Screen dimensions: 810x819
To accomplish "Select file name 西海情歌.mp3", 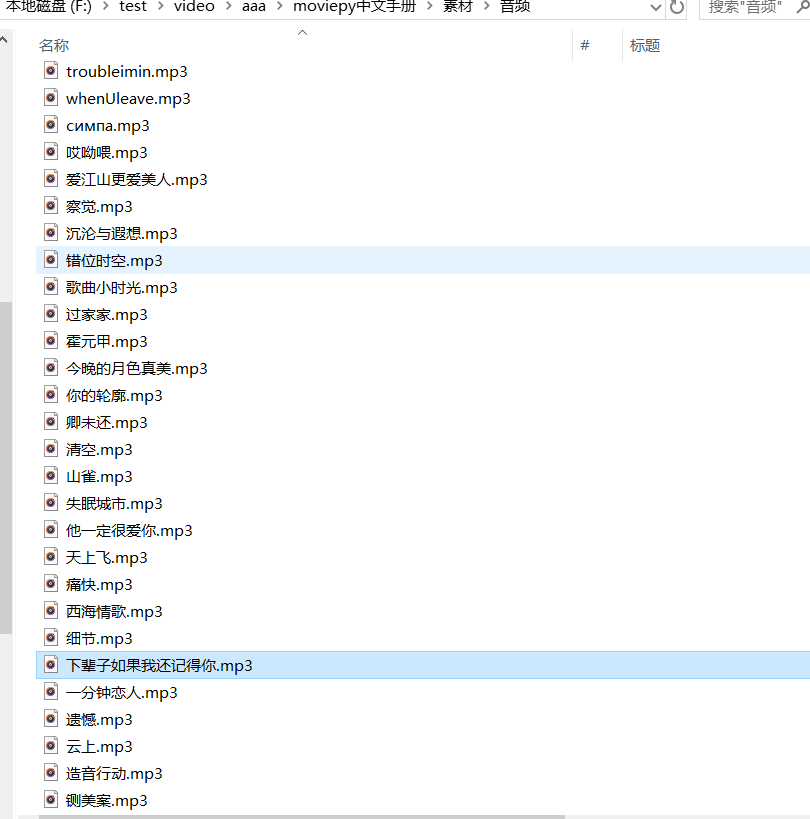I will pos(114,612).
